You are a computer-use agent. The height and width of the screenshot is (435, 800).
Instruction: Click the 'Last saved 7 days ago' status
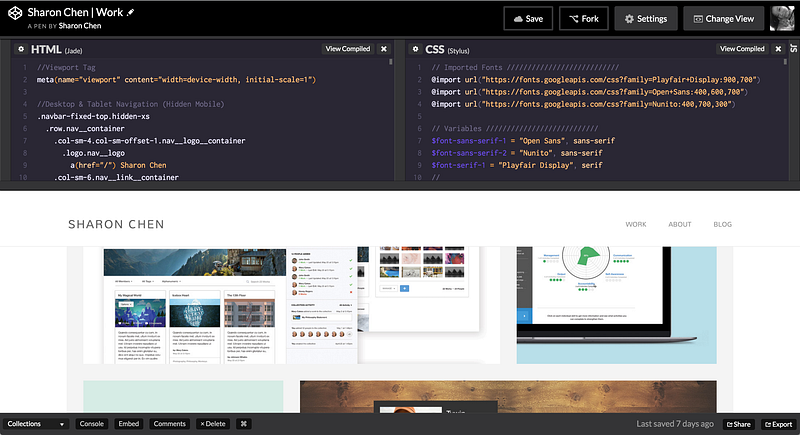[674, 424]
